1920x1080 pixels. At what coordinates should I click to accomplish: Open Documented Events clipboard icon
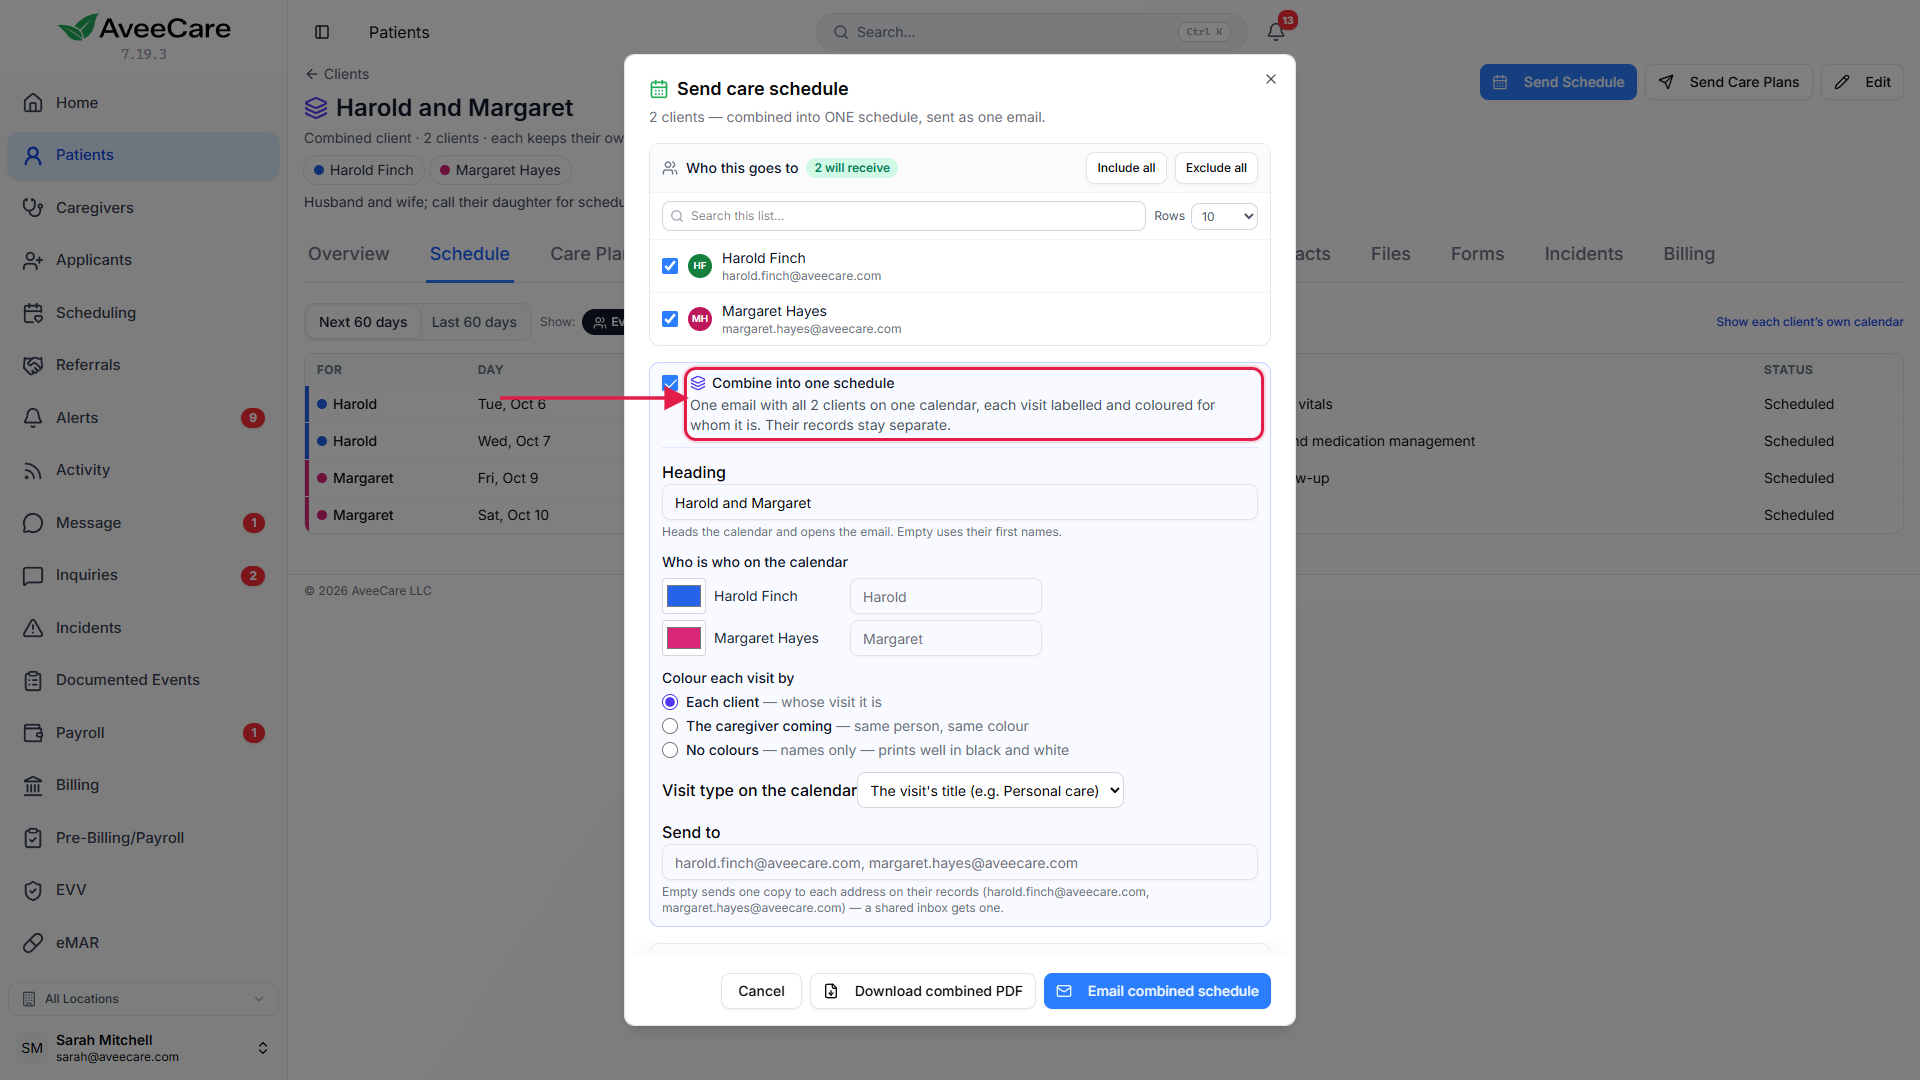tap(33, 680)
